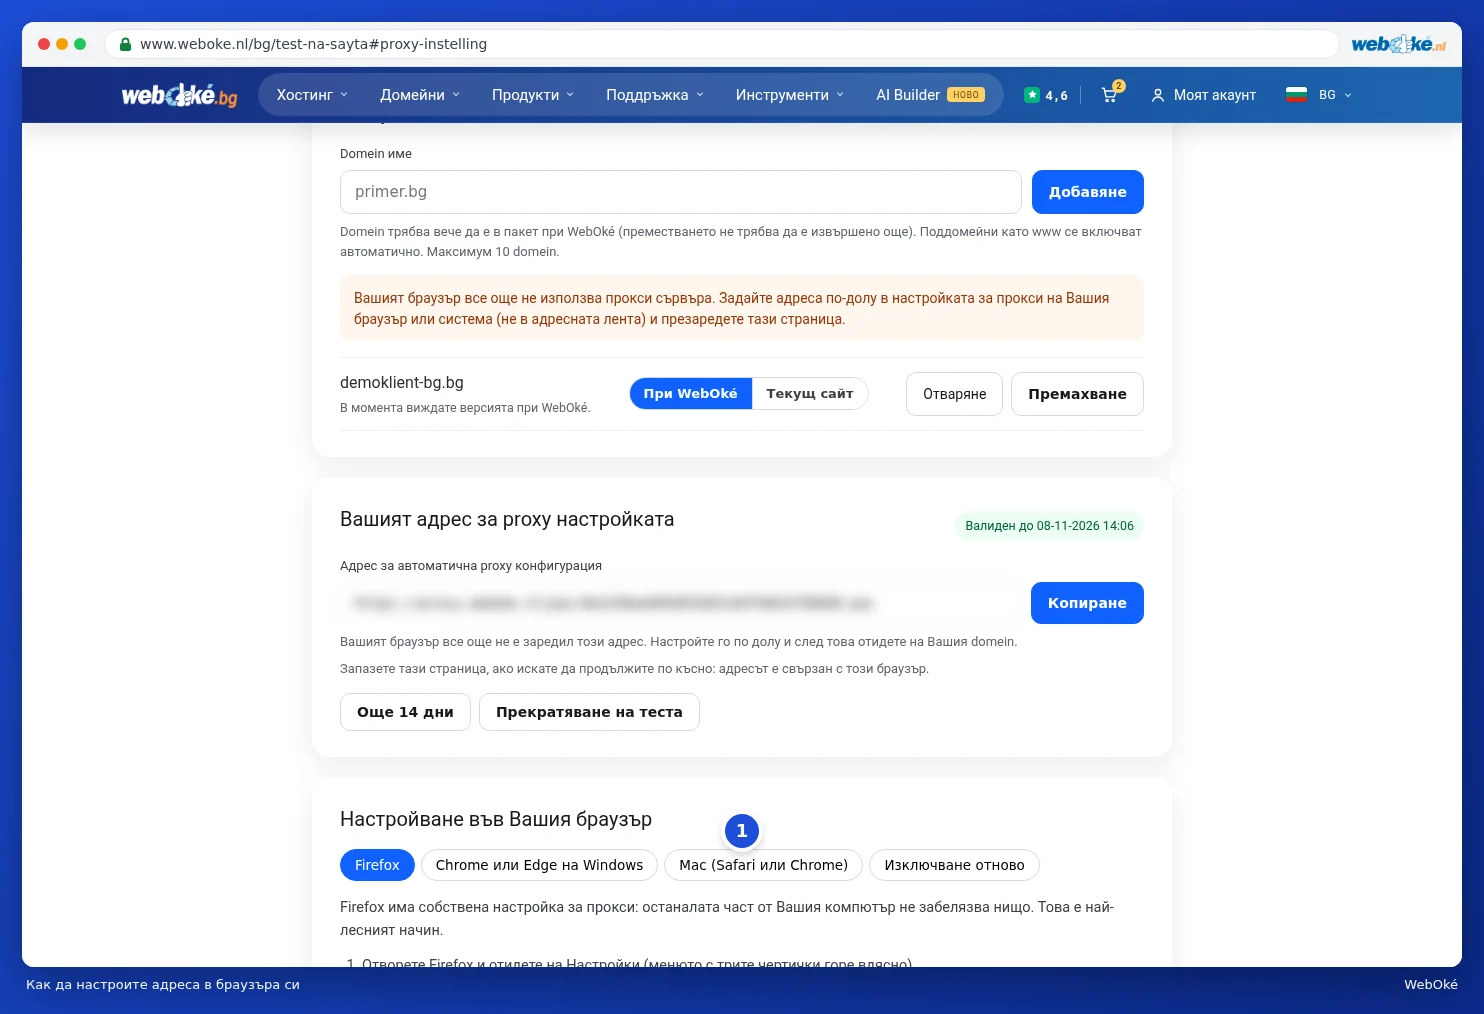Click the heading Настройване във Вашия браузър

pyautogui.click(x=496, y=819)
